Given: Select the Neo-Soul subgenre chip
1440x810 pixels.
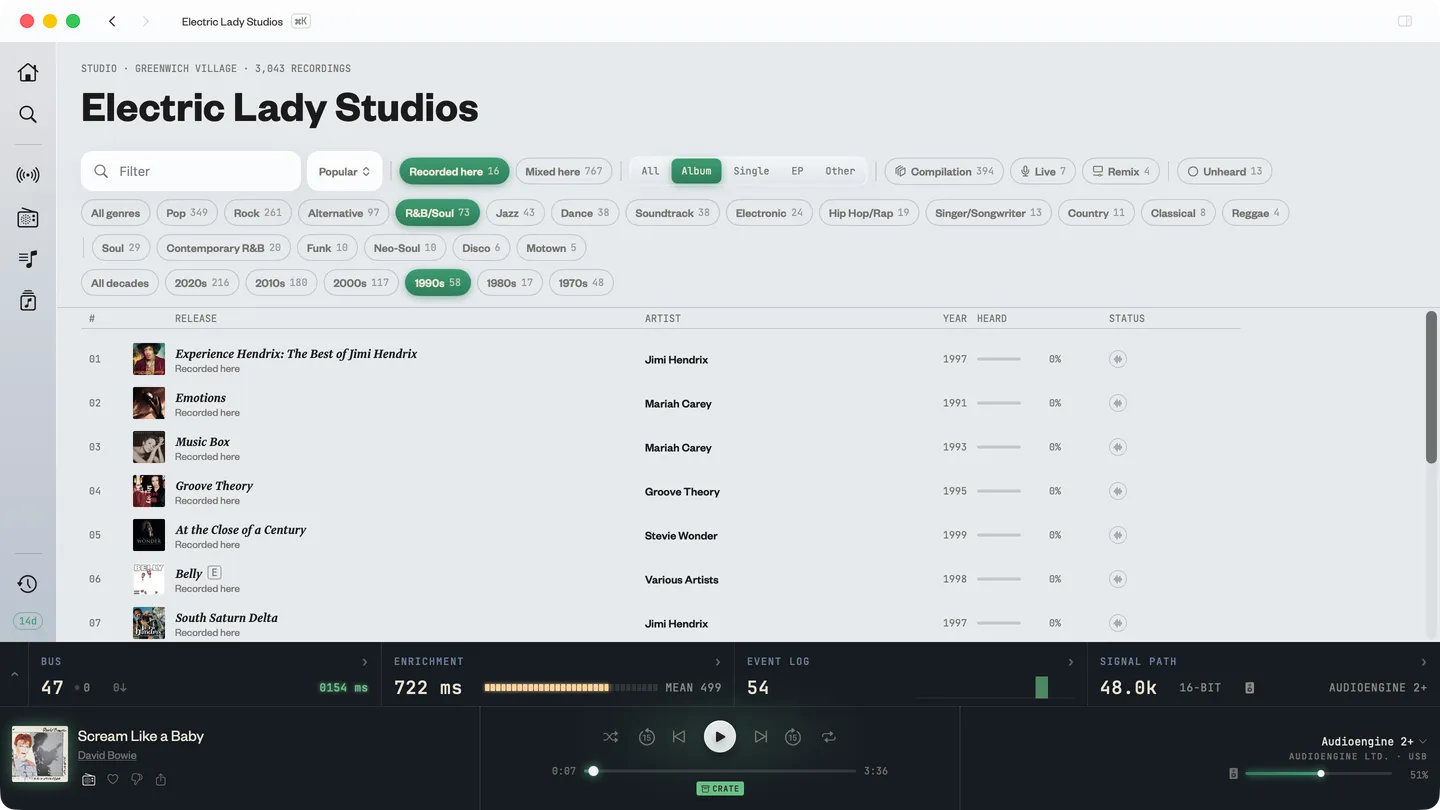Looking at the screenshot, I should coord(405,248).
